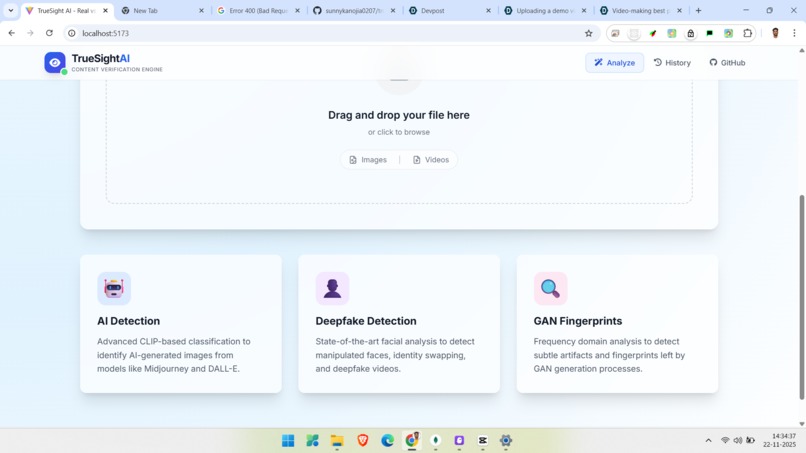The image size is (806, 453).
Task: Click the lock extension icon in toolbar
Action: tap(690, 33)
